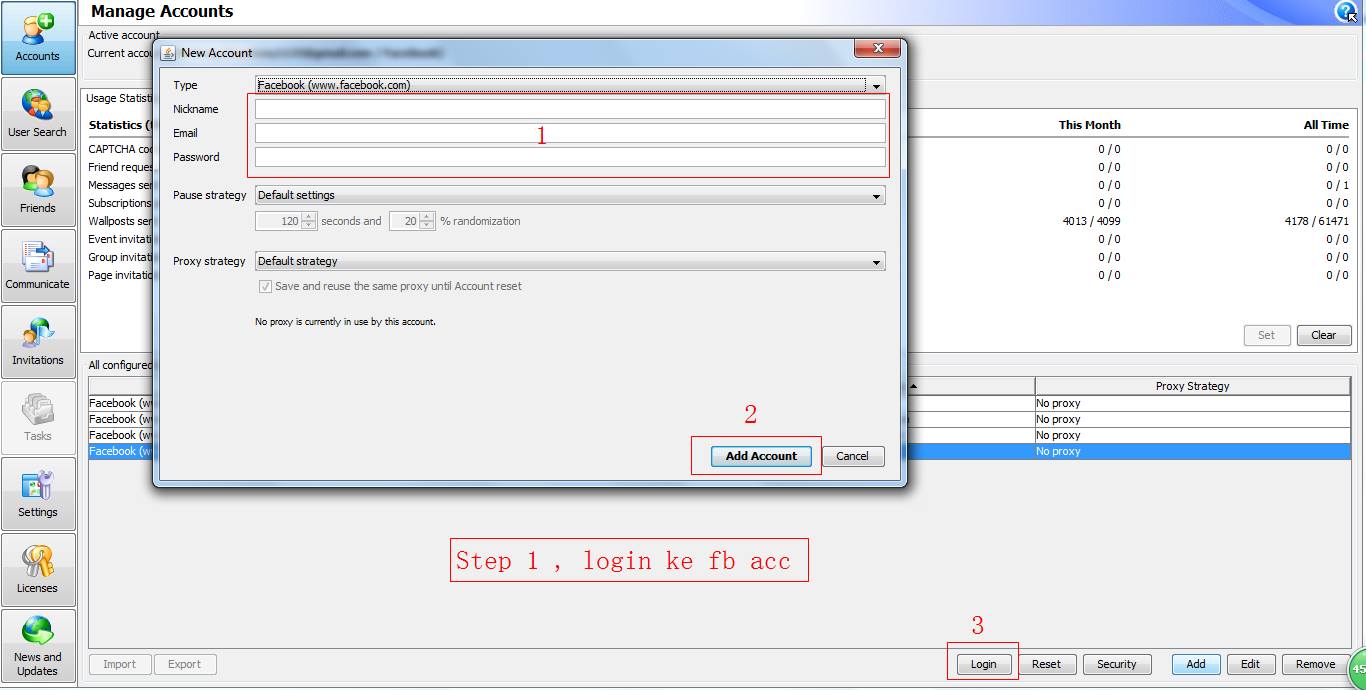Sort by Proxy Strategy column header
The width and height of the screenshot is (1366, 690).
tap(1192, 386)
